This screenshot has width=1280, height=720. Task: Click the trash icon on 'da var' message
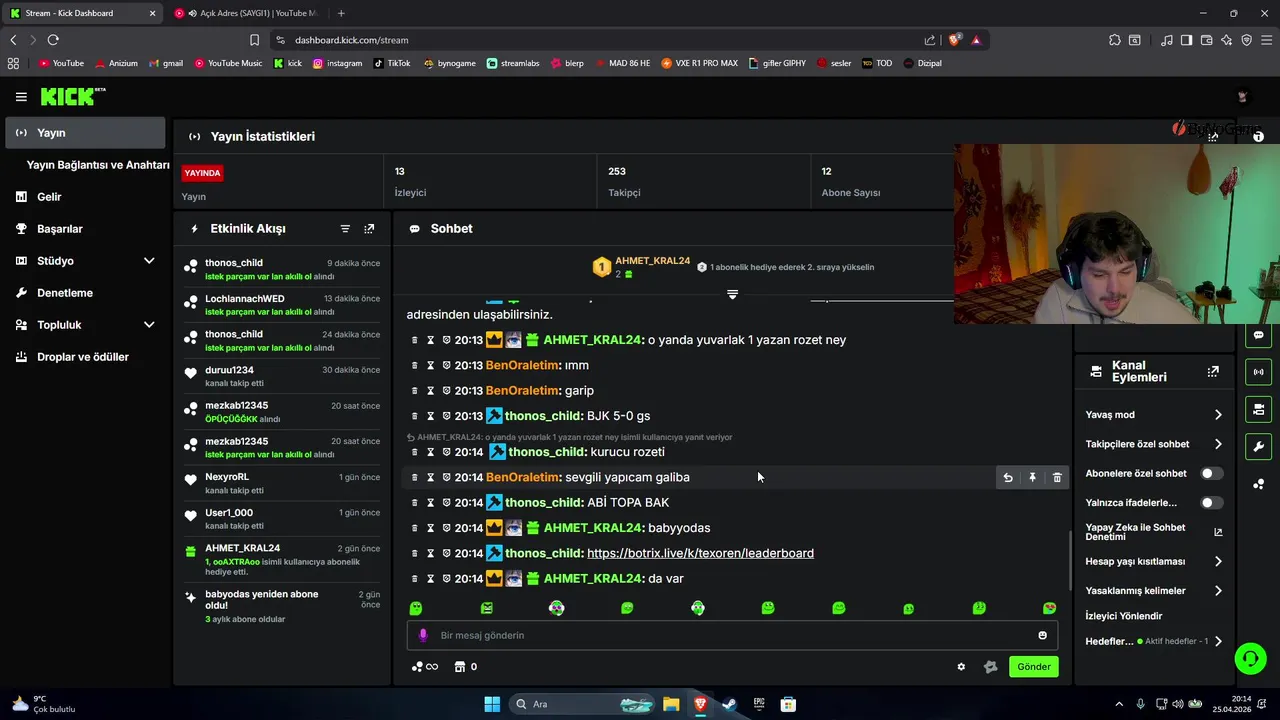click(x=415, y=579)
